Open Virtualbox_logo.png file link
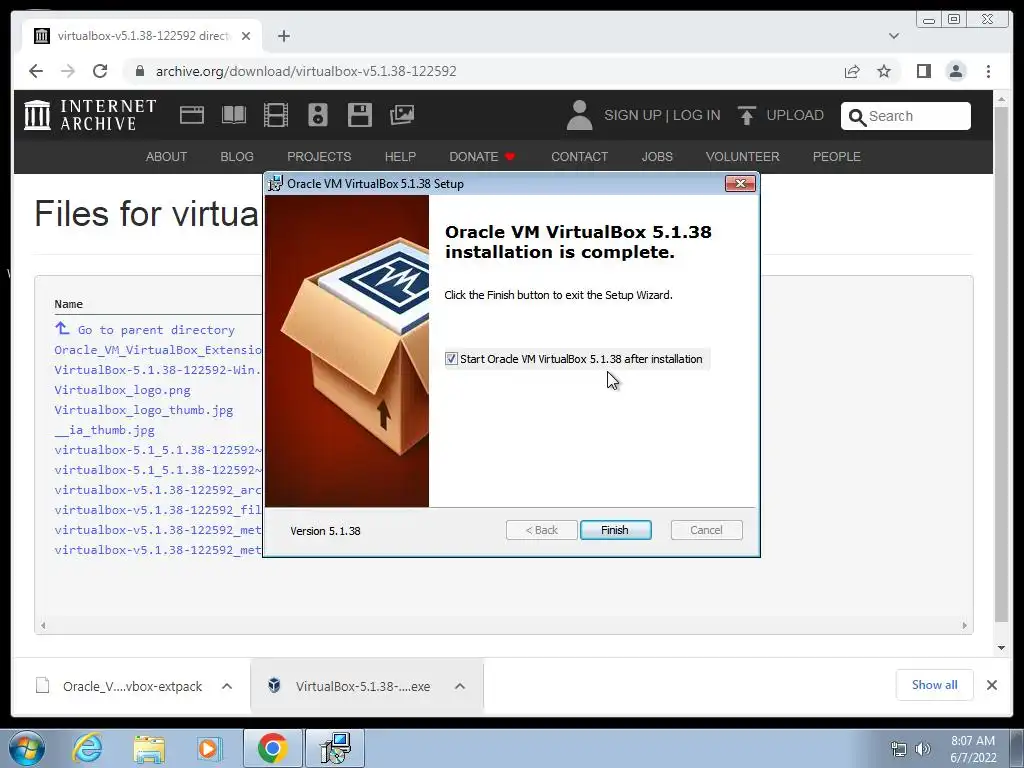This screenshot has height=768, width=1024. click(x=122, y=390)
